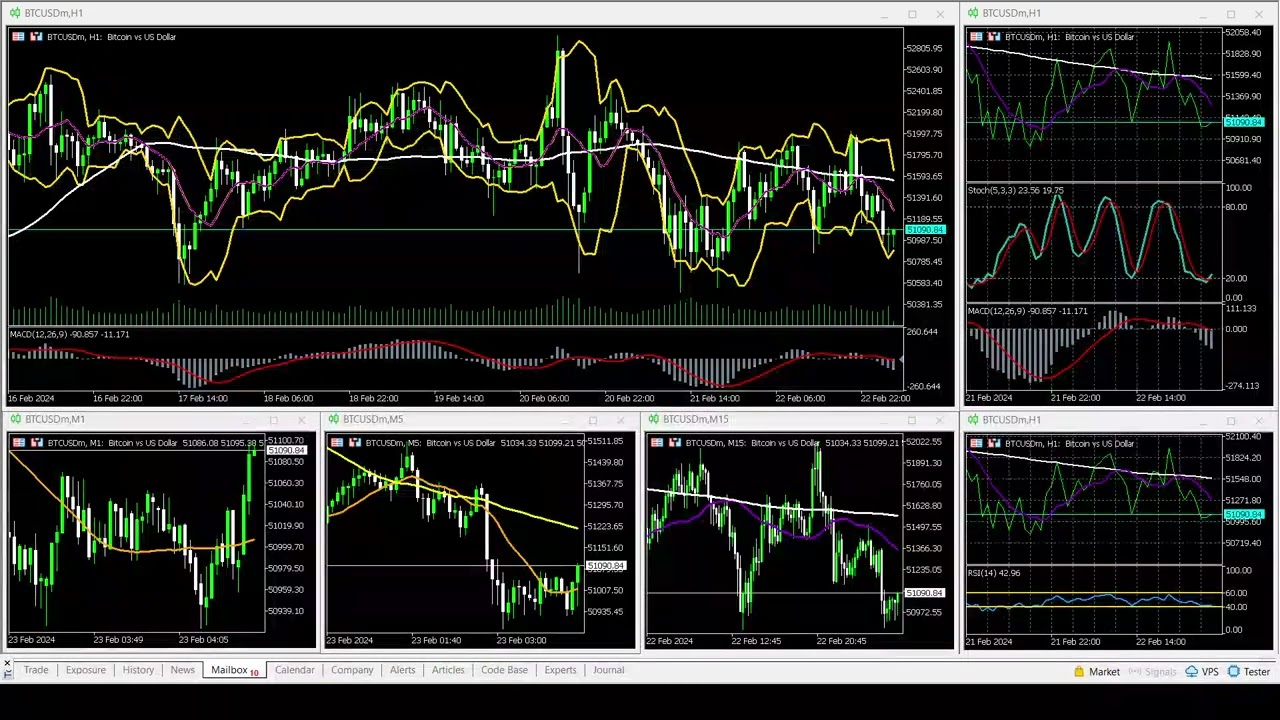Open Depth of Market icon in M15 chart
The image size is (1280, 720).
pyautogui.click(x=656, y=443)
